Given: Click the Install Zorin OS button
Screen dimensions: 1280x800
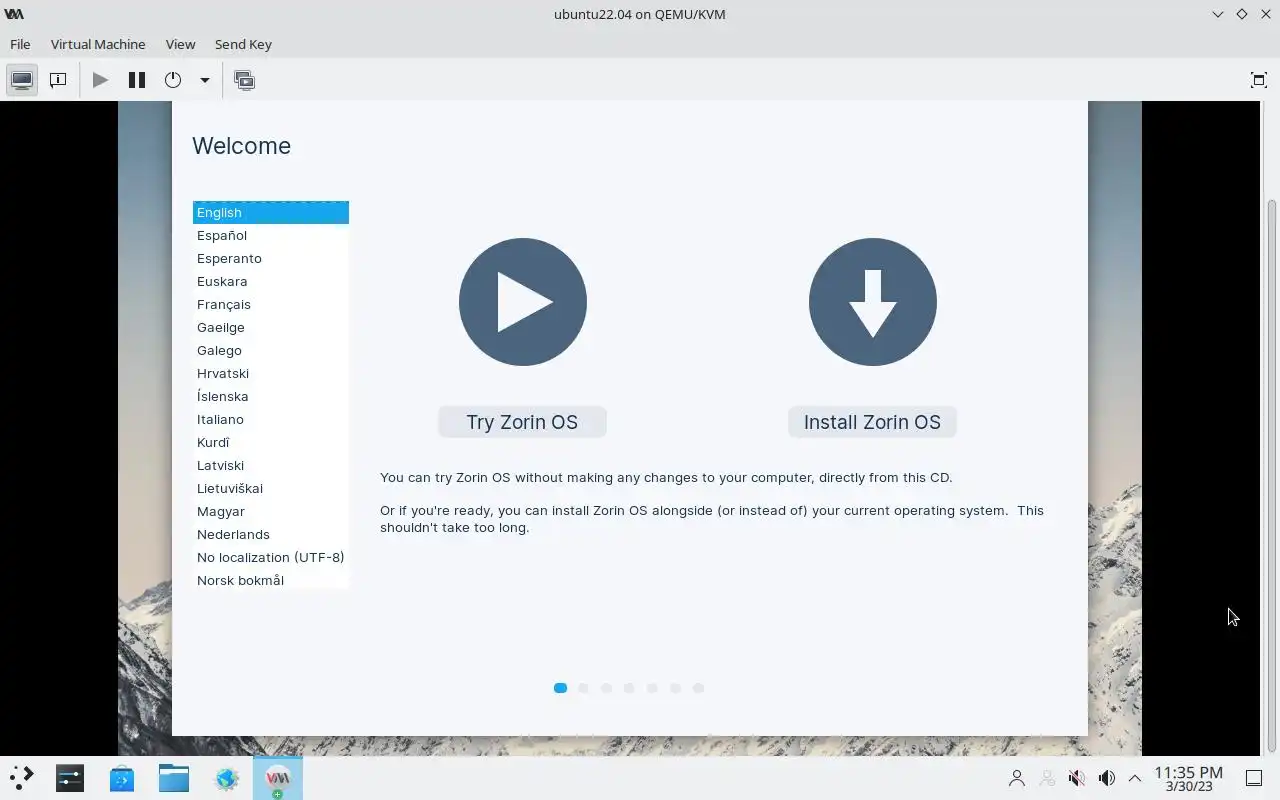Looking at the screenshot, I should pos(872,422).
